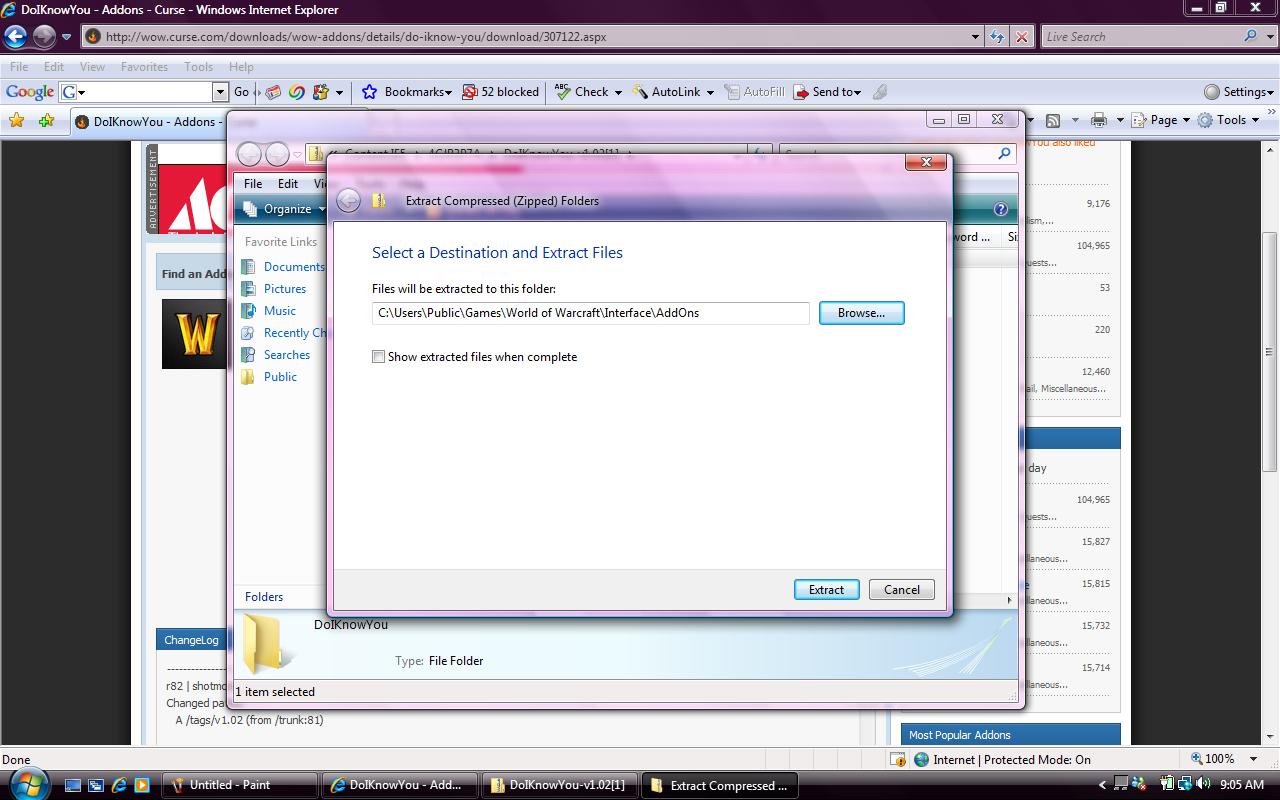Open the IE recent pages dropdown
The image size is (1280, 800).
[67, 37]
